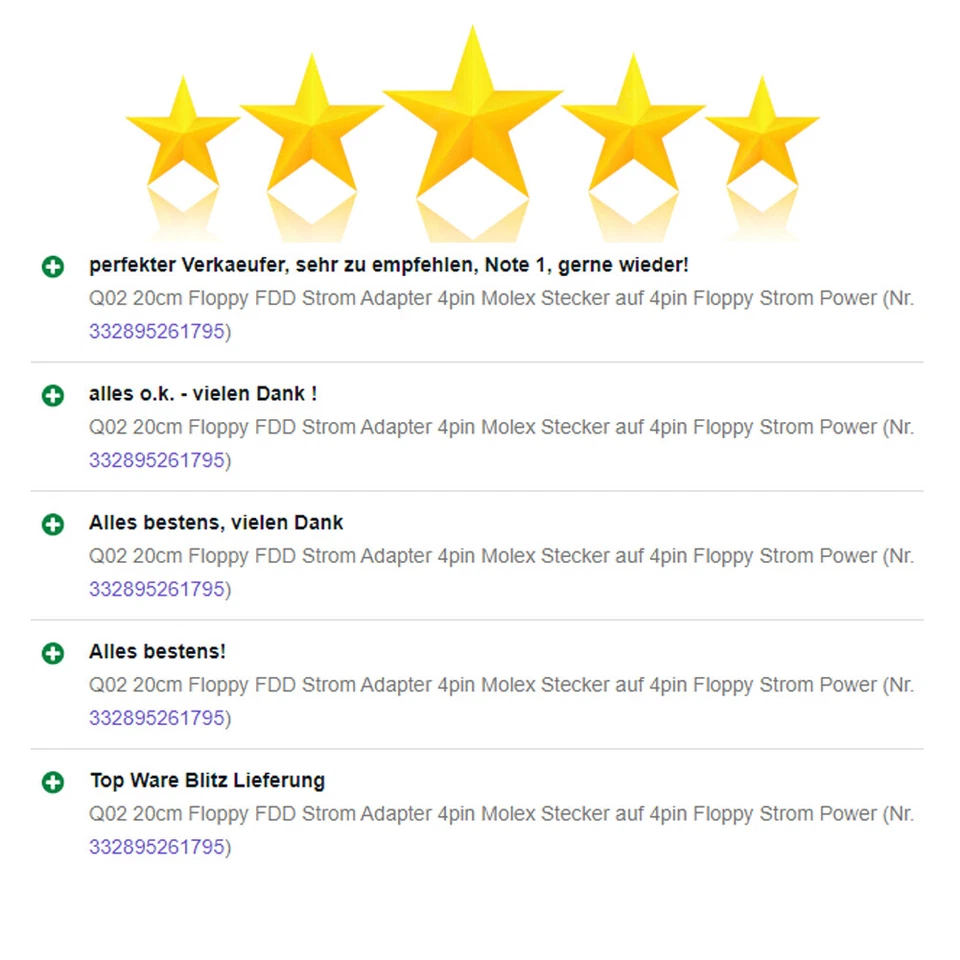
Task: Click the second star from left
Action: click(312, 126)
